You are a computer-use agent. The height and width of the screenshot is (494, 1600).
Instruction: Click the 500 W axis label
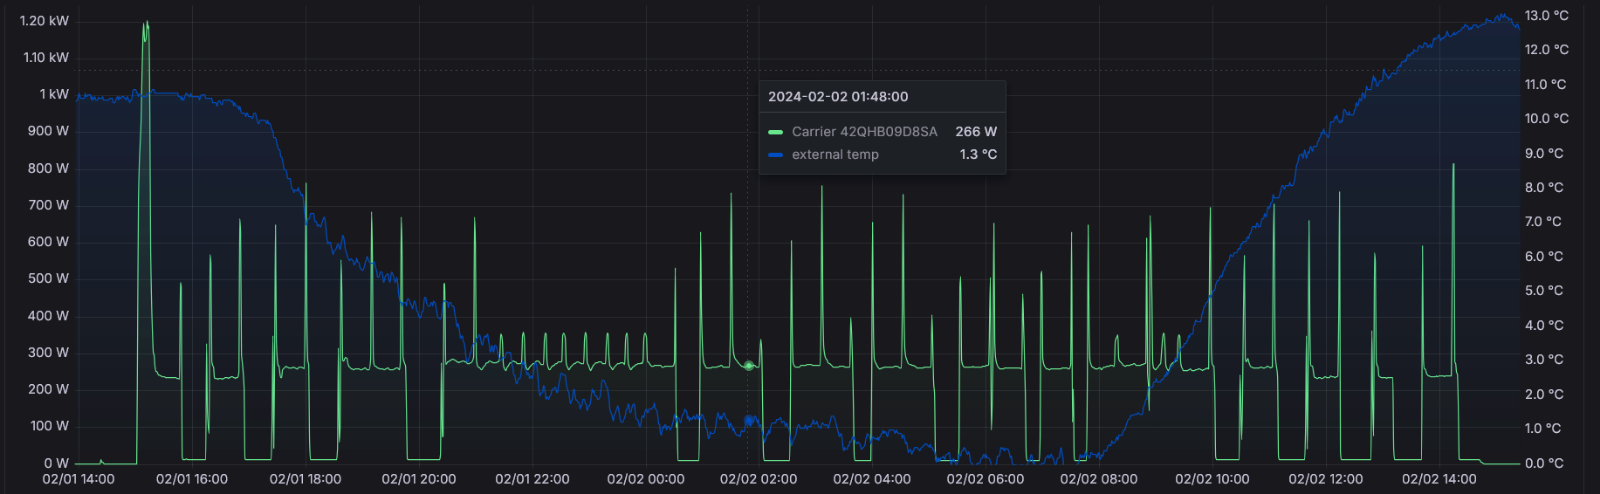pyautogui.click(x=49, y=279)
